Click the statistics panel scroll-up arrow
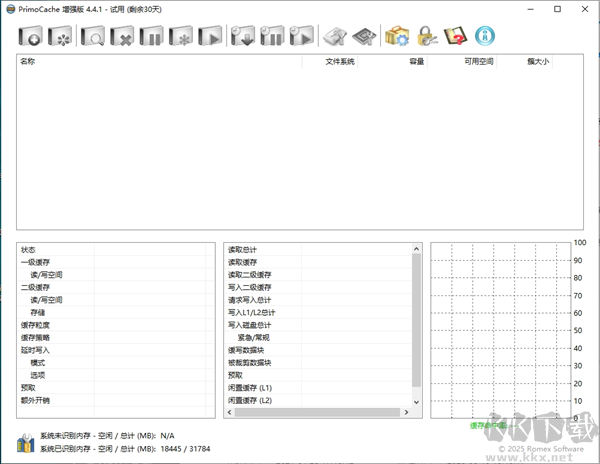Viewport: 600px width, 464px height. click(x=417, y=249)
